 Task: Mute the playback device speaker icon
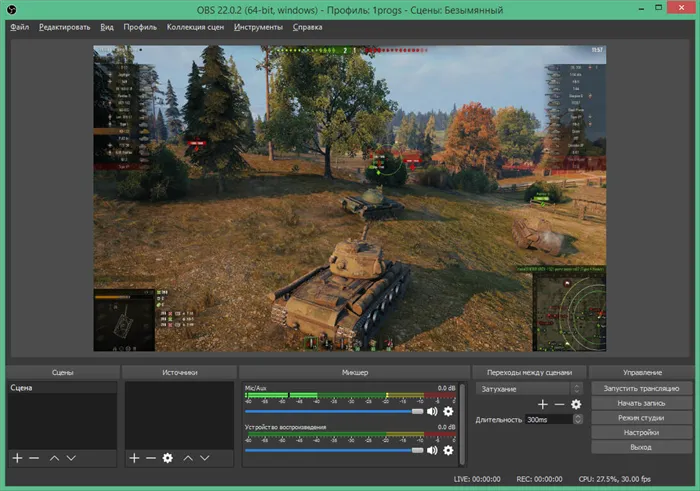pyautogui.click(x=432, y=450)
